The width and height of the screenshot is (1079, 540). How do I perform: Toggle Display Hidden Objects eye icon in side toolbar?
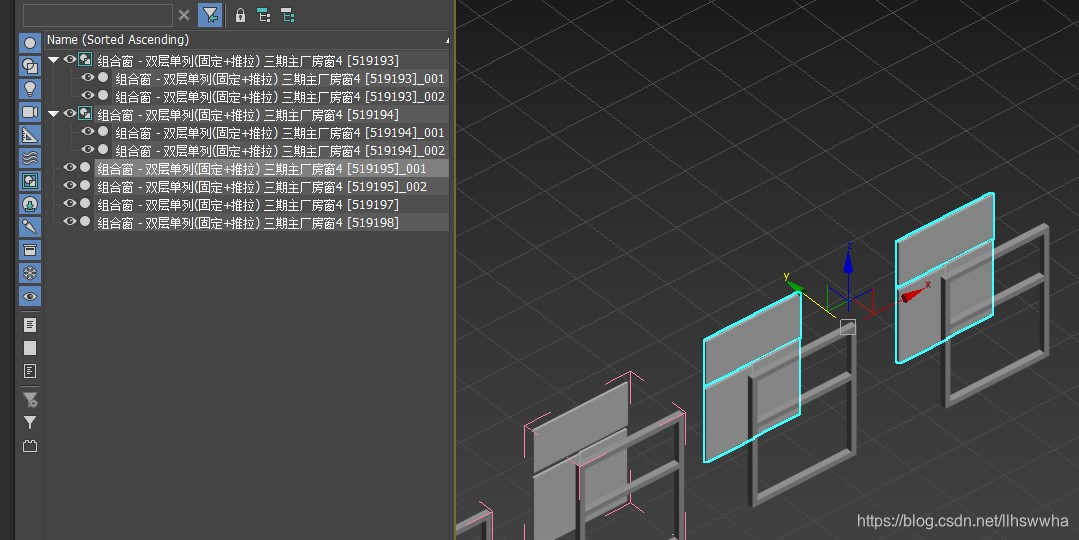pos(30,296)
